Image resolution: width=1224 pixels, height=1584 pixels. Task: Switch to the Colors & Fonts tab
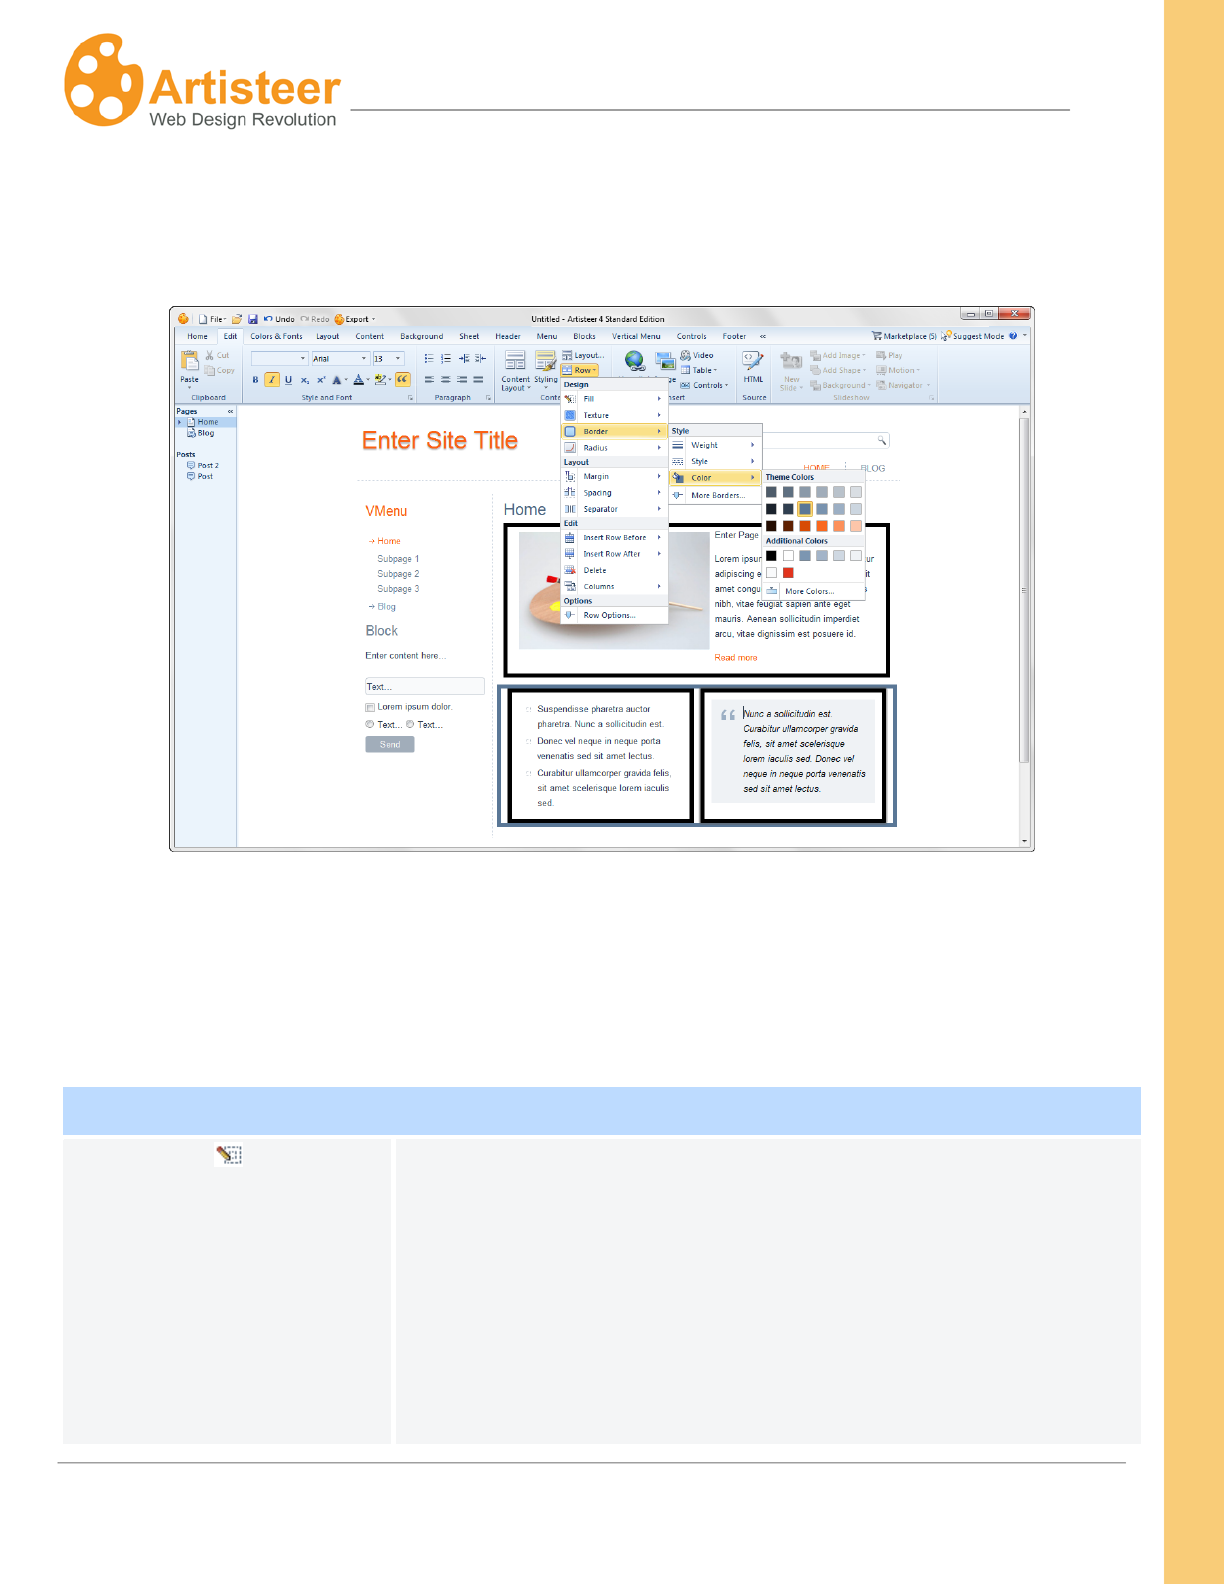[276, 336]
